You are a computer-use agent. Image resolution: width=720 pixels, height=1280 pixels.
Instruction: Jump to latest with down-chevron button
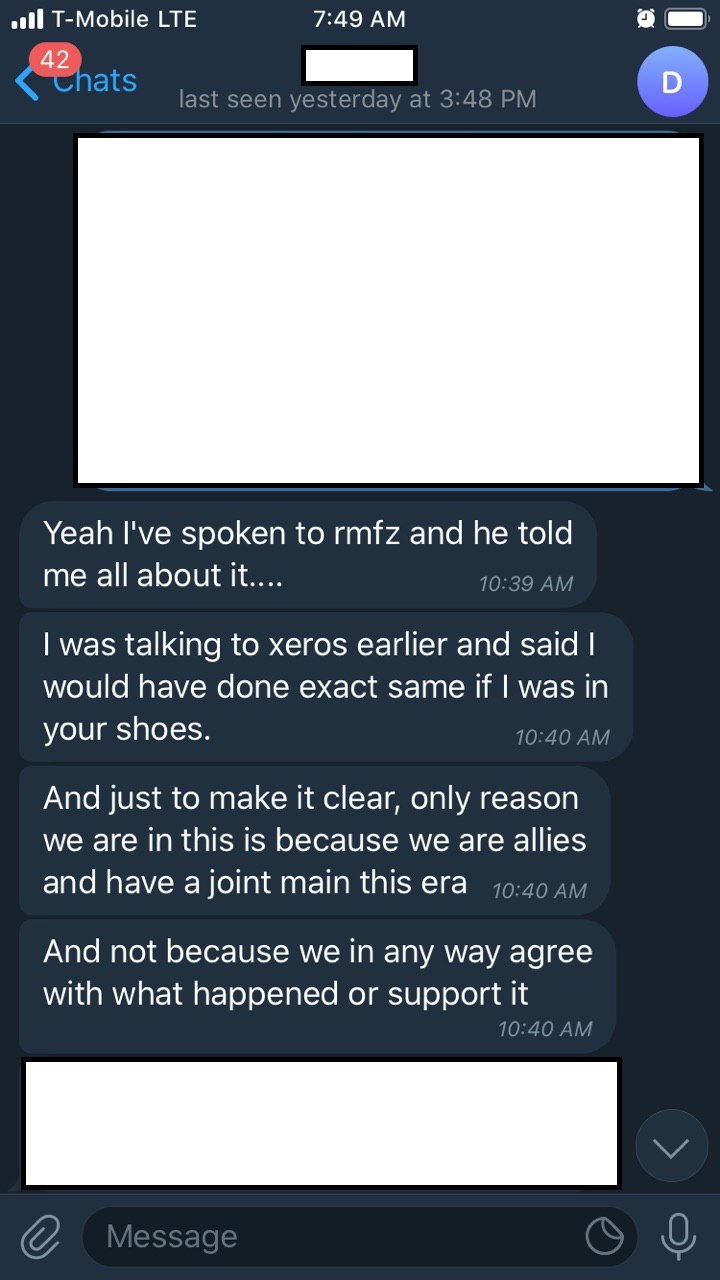[671, 1146]
